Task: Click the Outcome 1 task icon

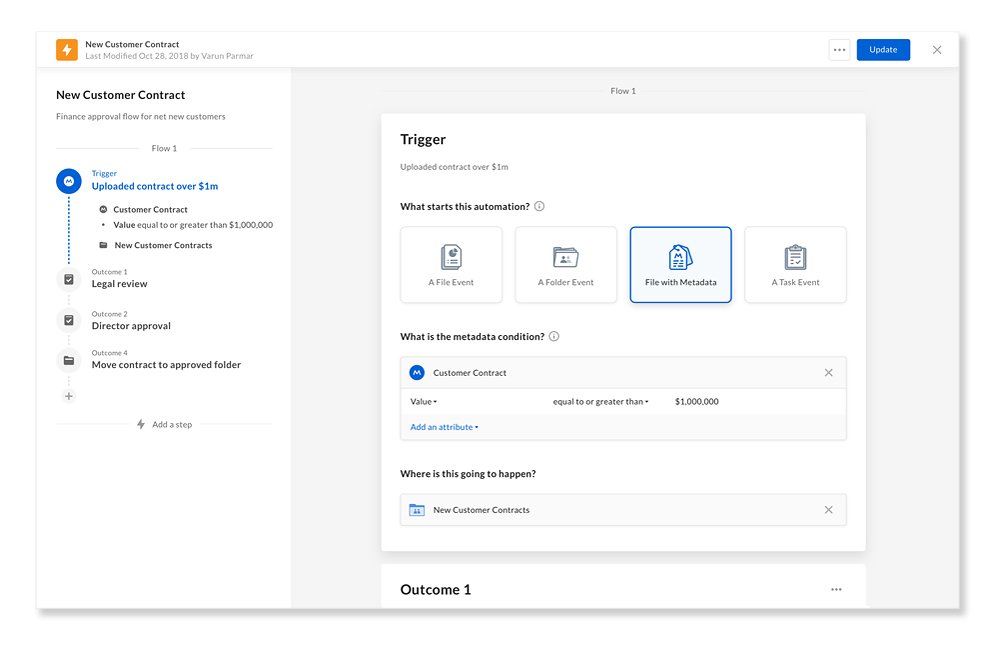Action: (68, 279)
